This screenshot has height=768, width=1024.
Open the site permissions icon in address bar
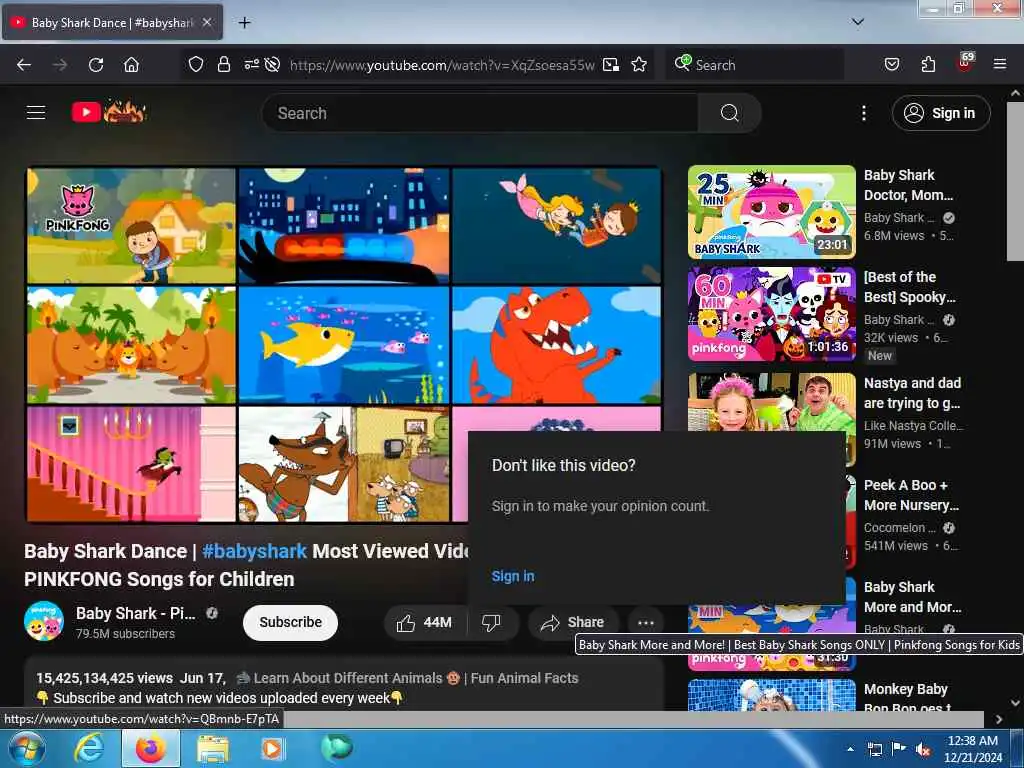[251, 65]
